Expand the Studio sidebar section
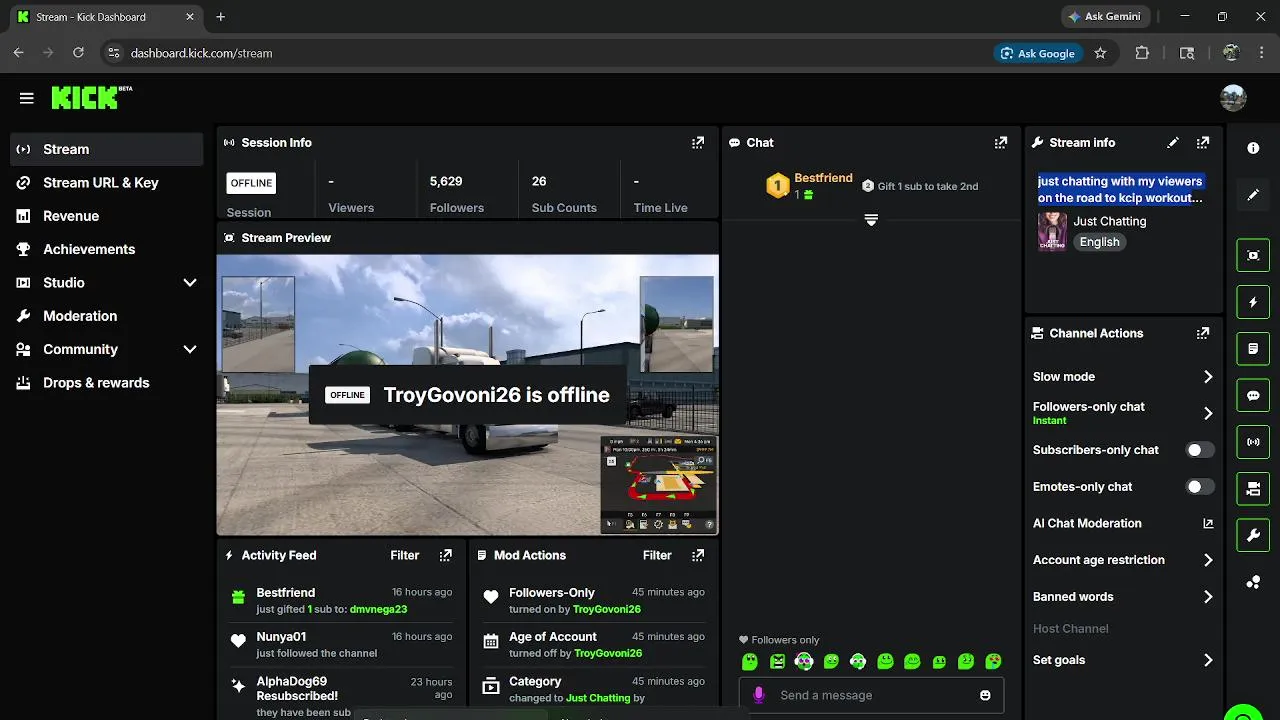Image resolution: width=1280 pixels, height=720 pixels. [190, 283]
